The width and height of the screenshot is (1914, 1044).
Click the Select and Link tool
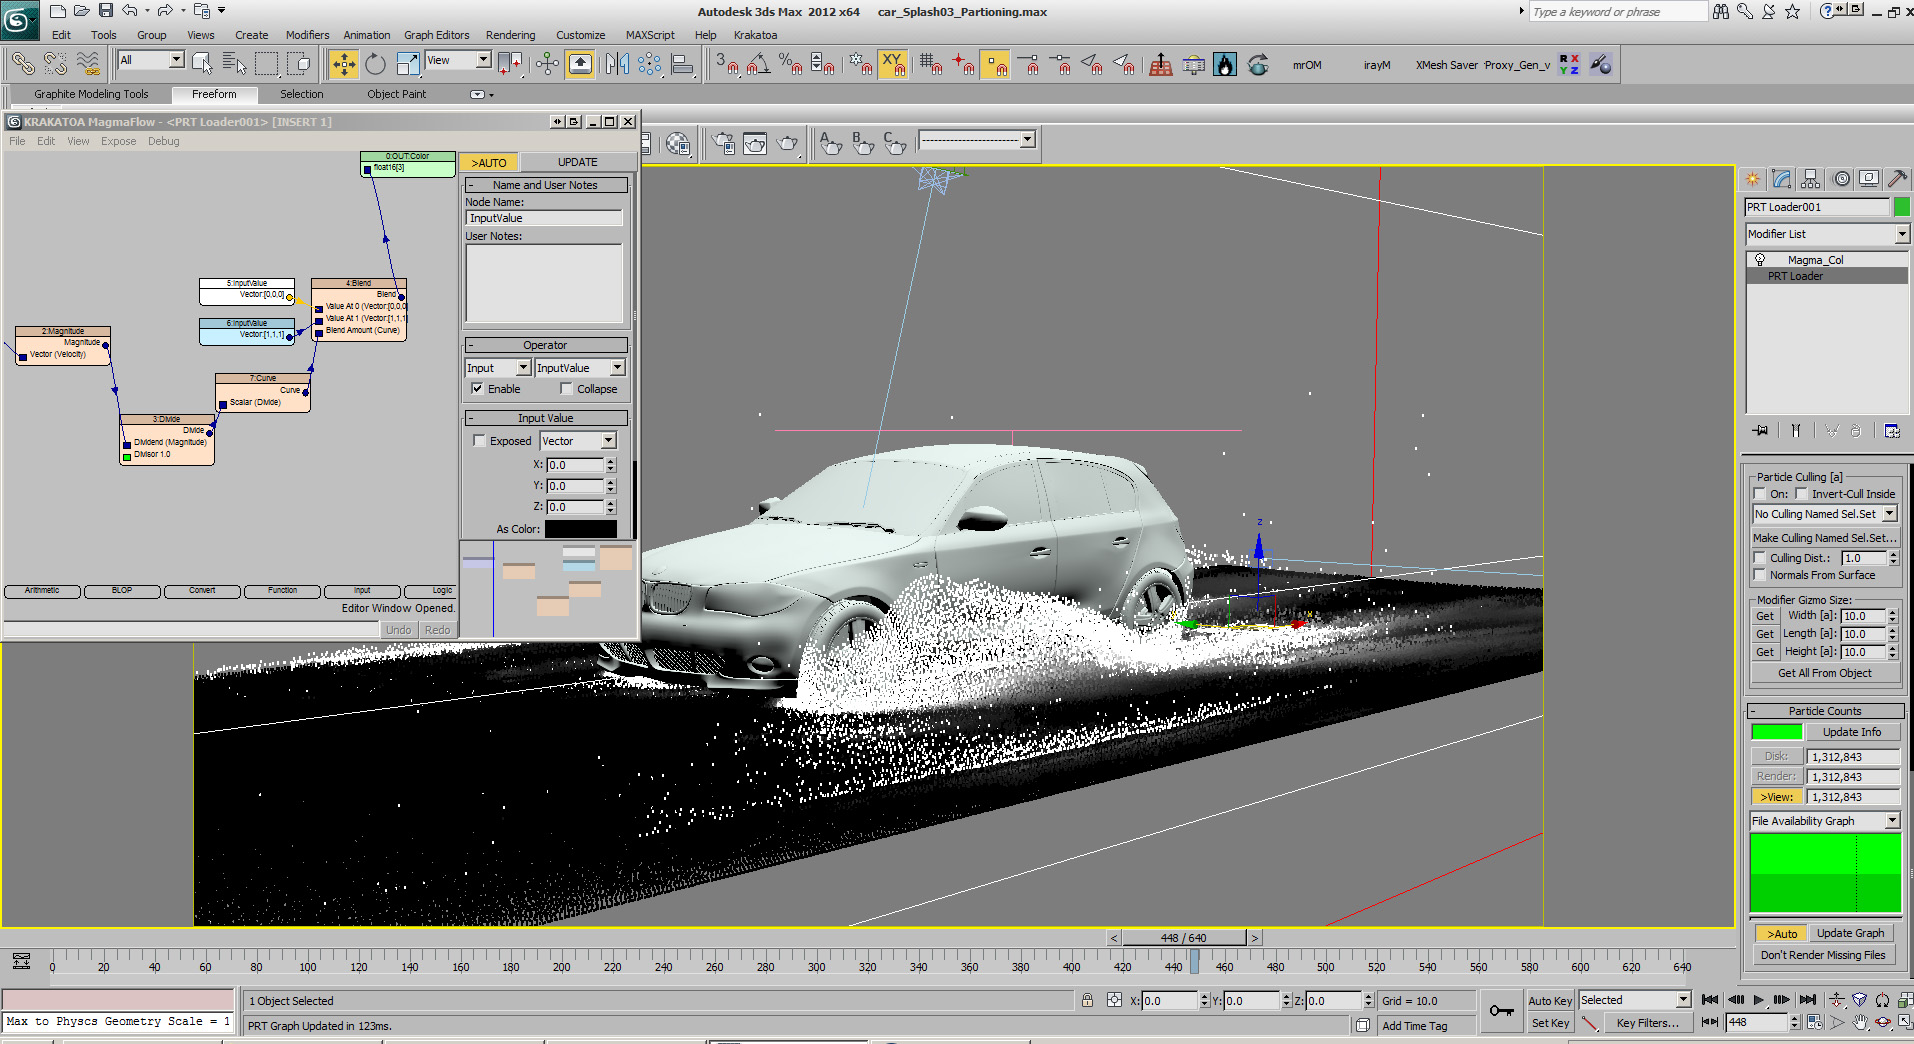coord(22,65)
